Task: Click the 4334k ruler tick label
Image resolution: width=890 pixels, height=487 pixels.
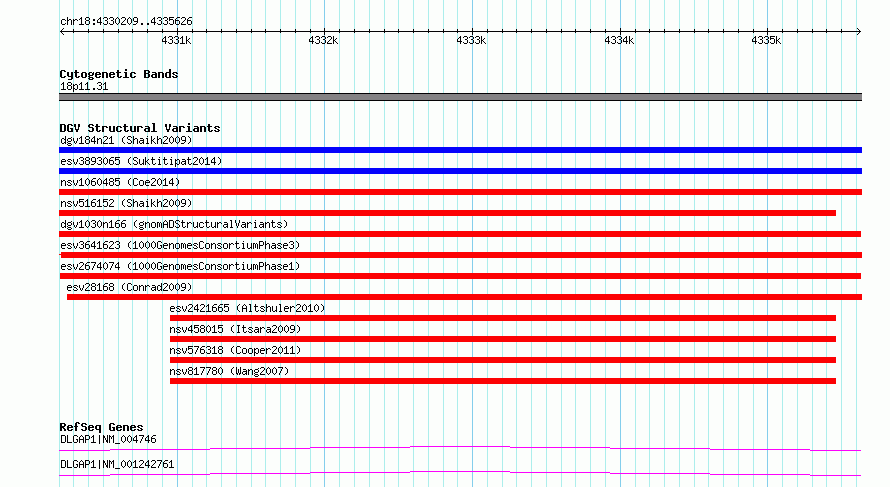Action: point(619,40)
